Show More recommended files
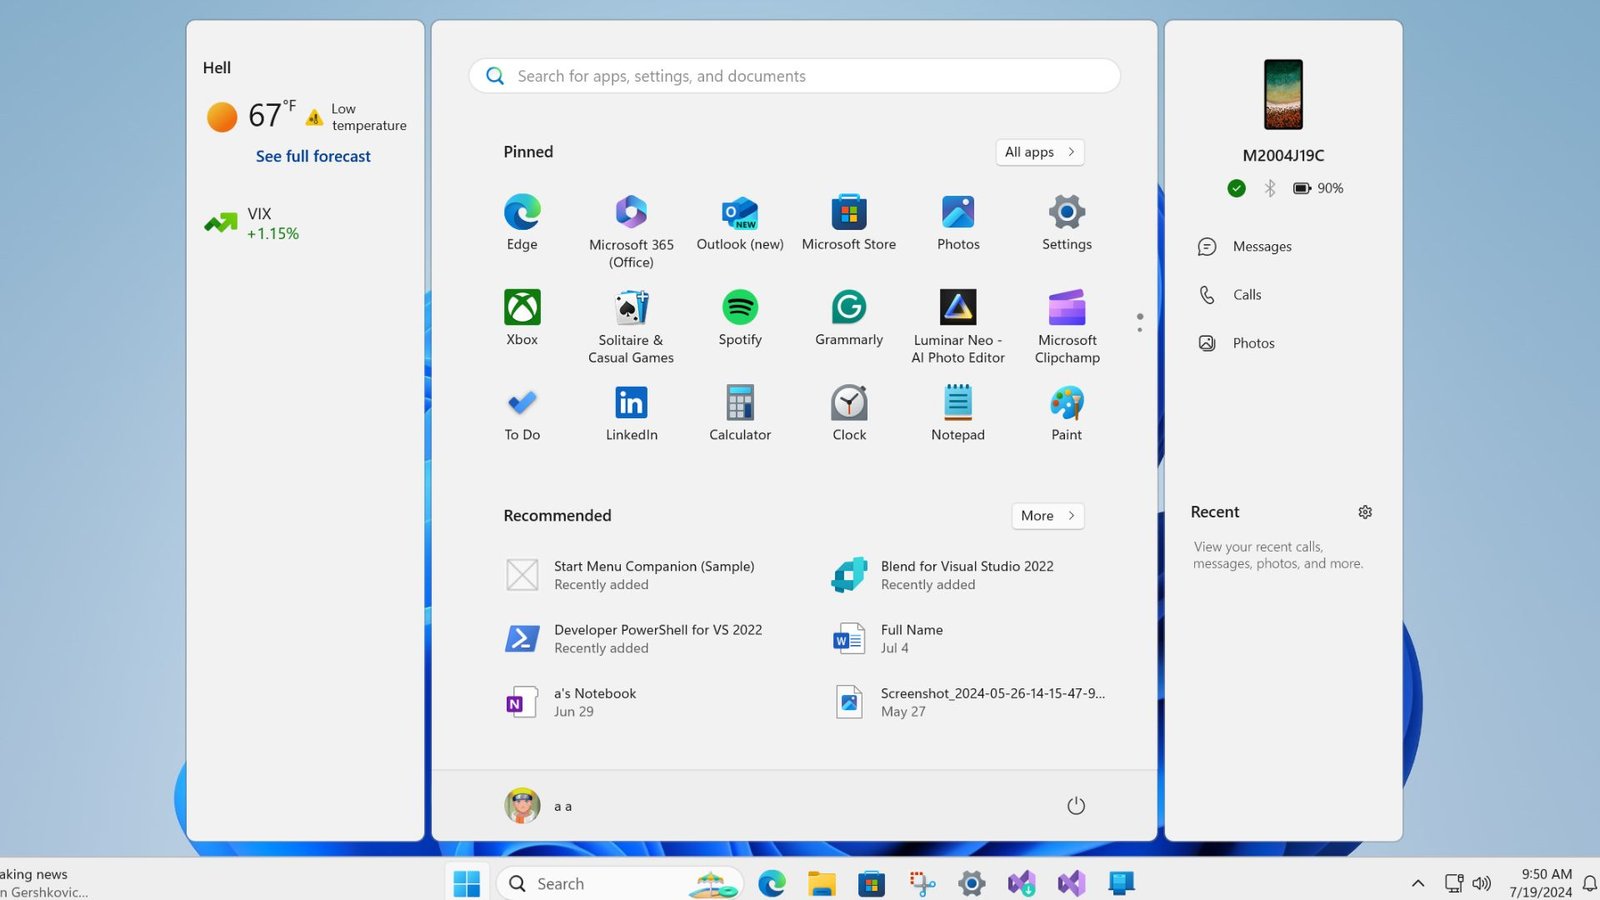 point(1046,515)
